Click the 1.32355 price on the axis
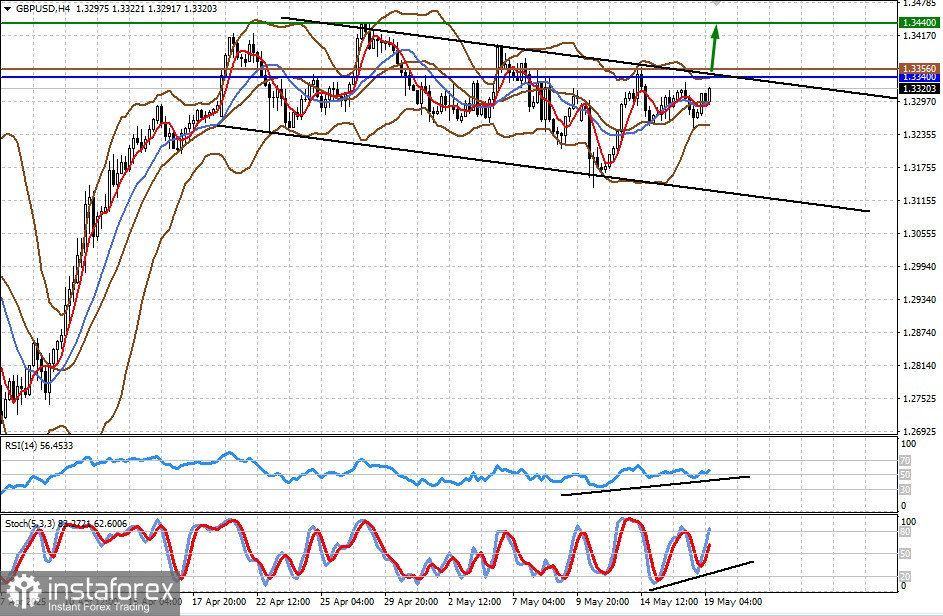 [x=920, y=135]
